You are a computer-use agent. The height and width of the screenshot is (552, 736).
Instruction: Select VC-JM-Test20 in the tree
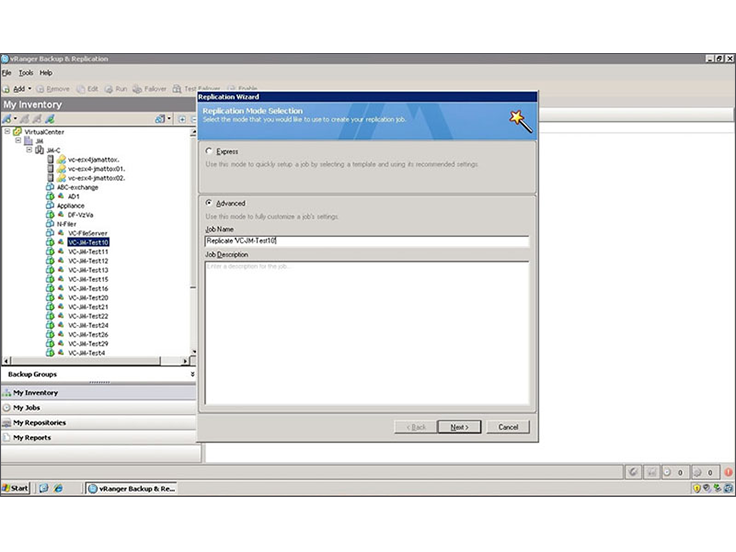click(x=88, y=298)
